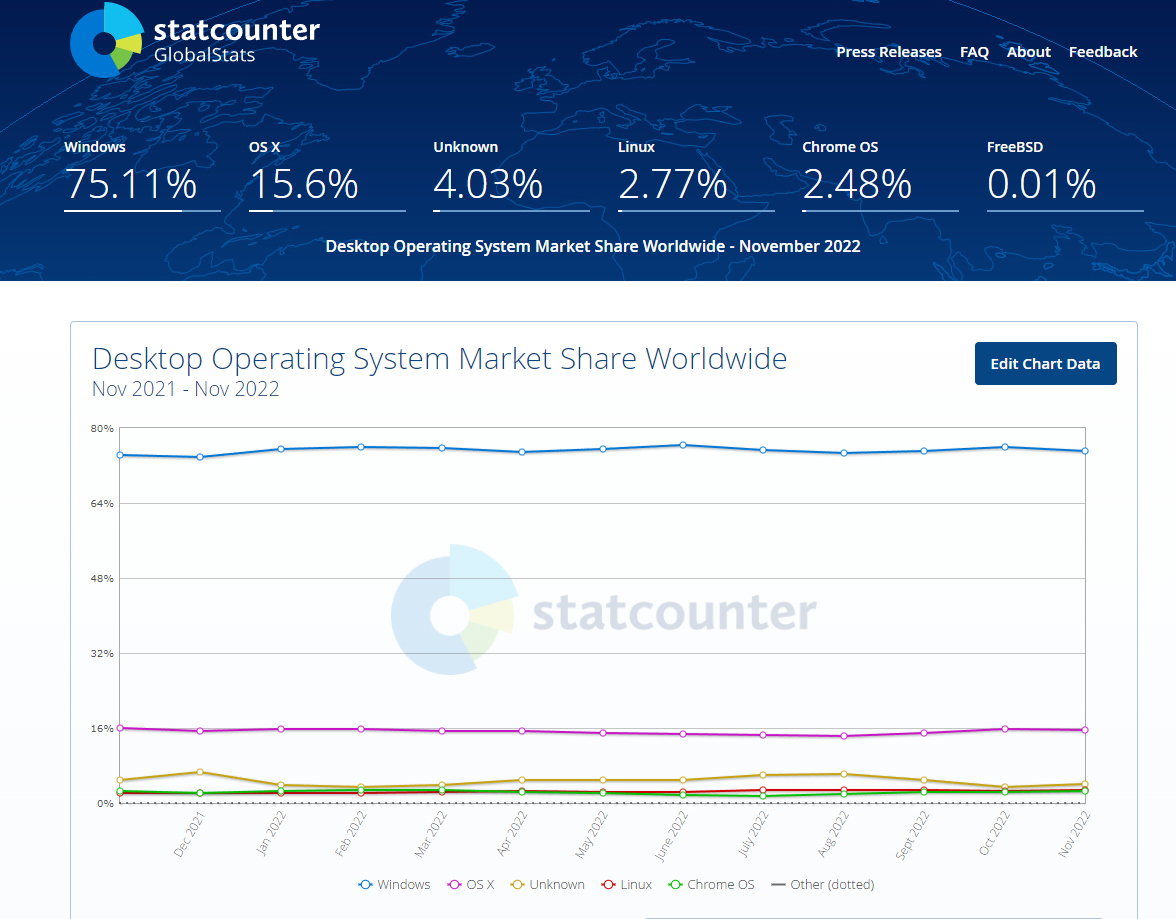The width and height of the screenshot is (1176, 919).
Task: Click the OS X data point for Nov 2021
Action: [120, 728]
